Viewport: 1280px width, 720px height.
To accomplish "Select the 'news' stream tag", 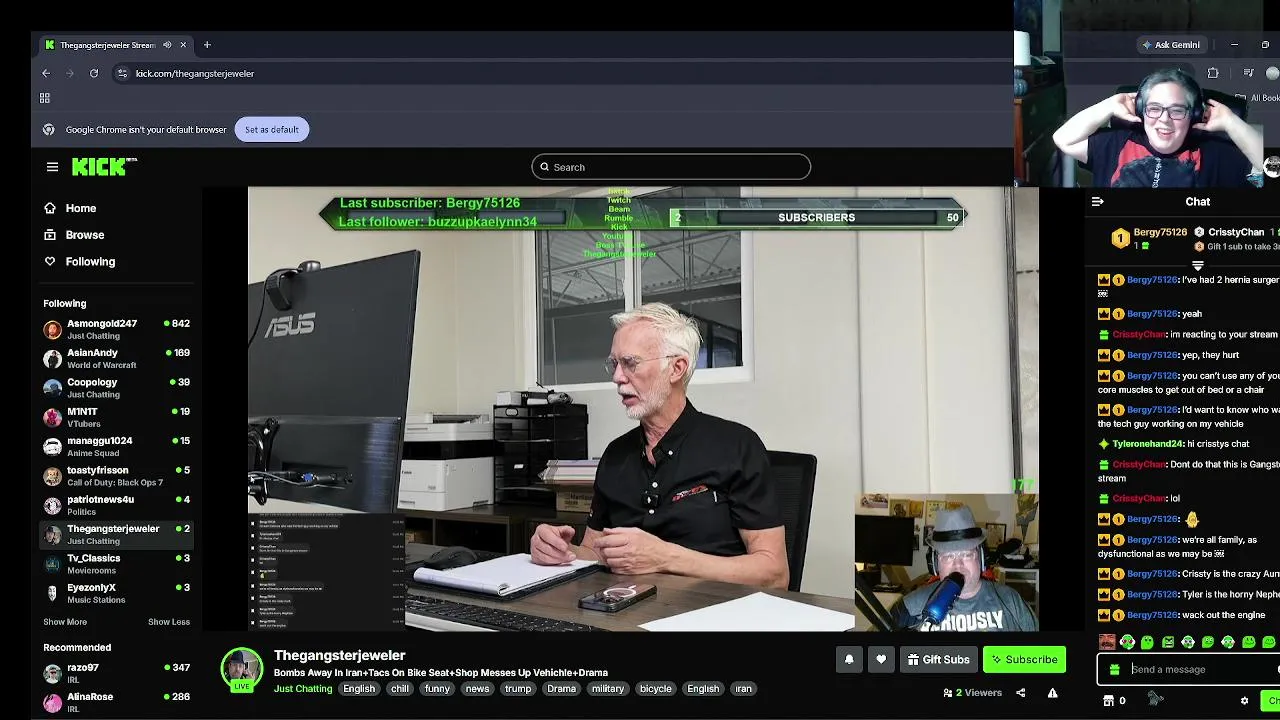I will click(478, 689).
